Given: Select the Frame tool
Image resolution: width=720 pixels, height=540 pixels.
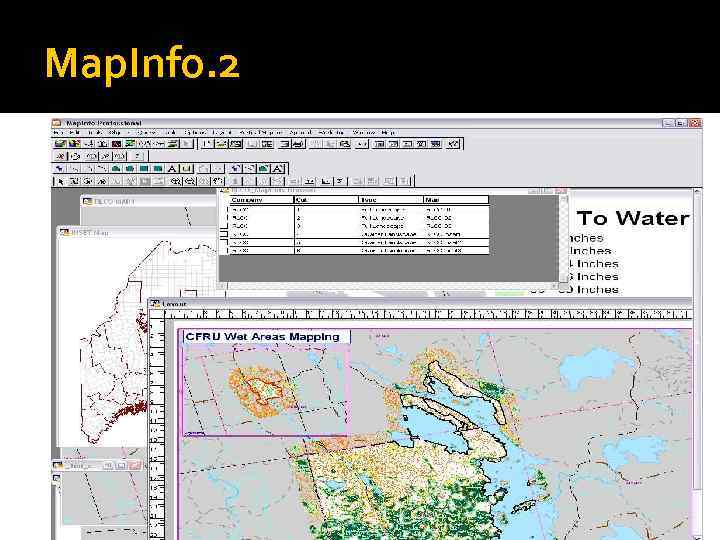Looking at the screenshot, I should (186, 169).
